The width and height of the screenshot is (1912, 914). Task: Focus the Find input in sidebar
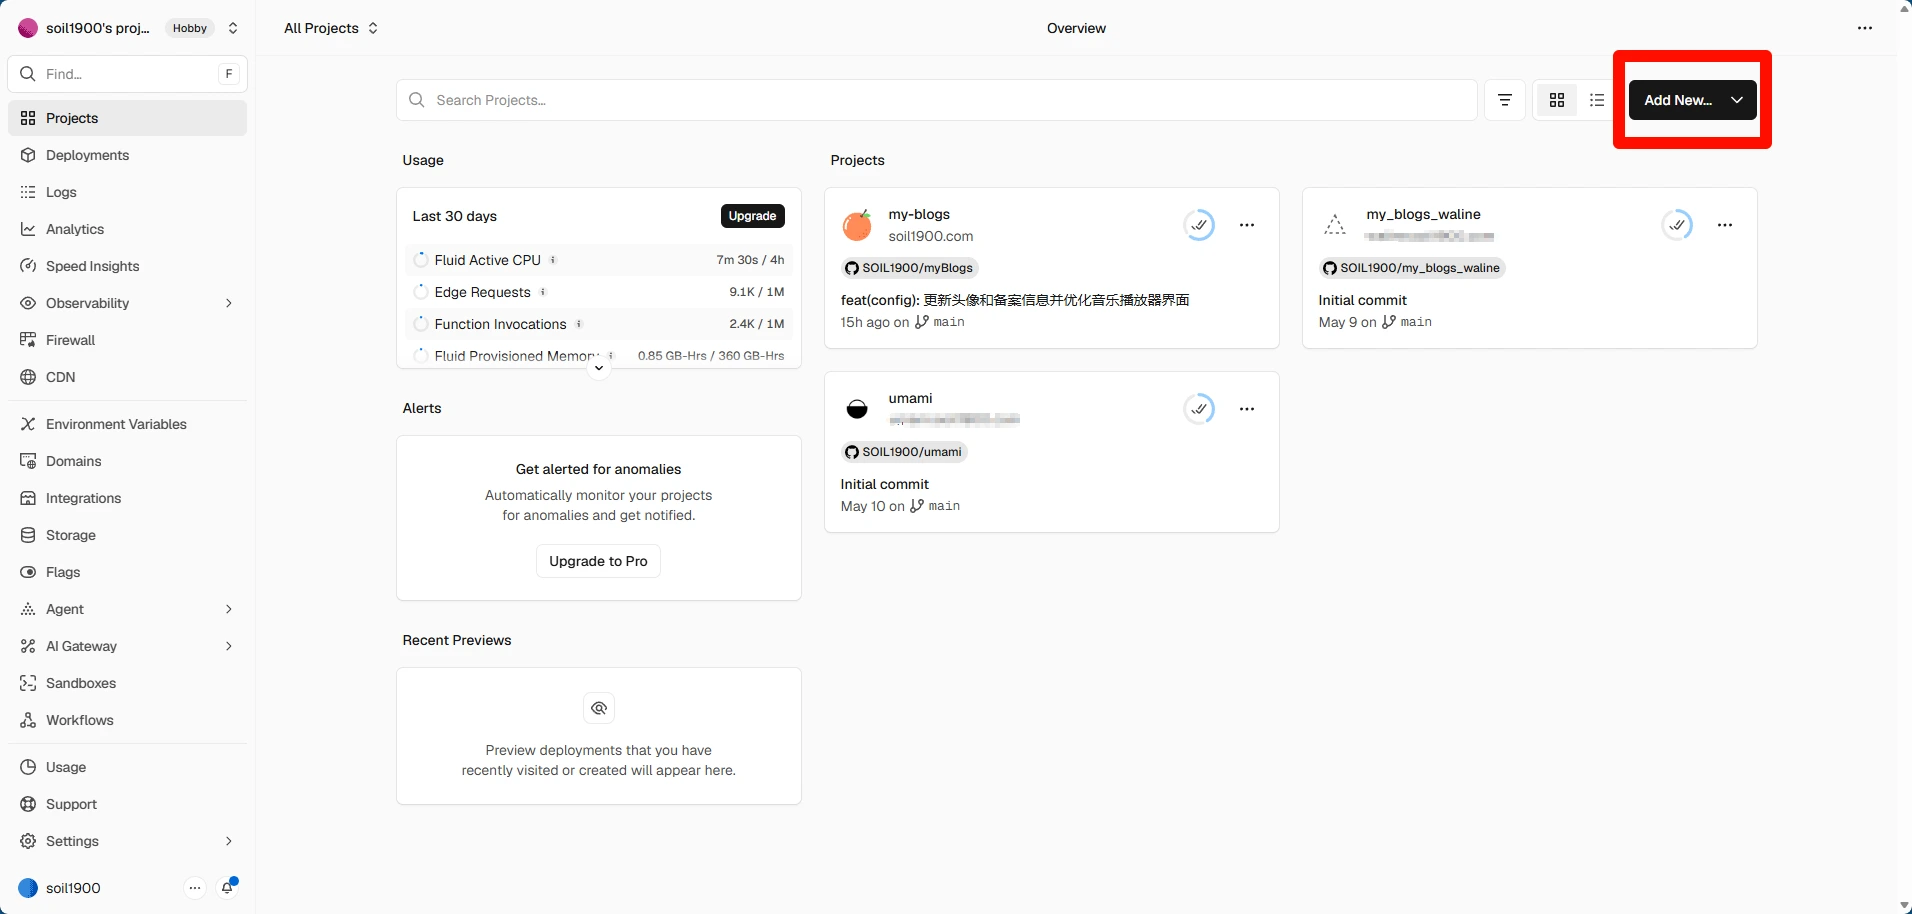coord(127,74)
